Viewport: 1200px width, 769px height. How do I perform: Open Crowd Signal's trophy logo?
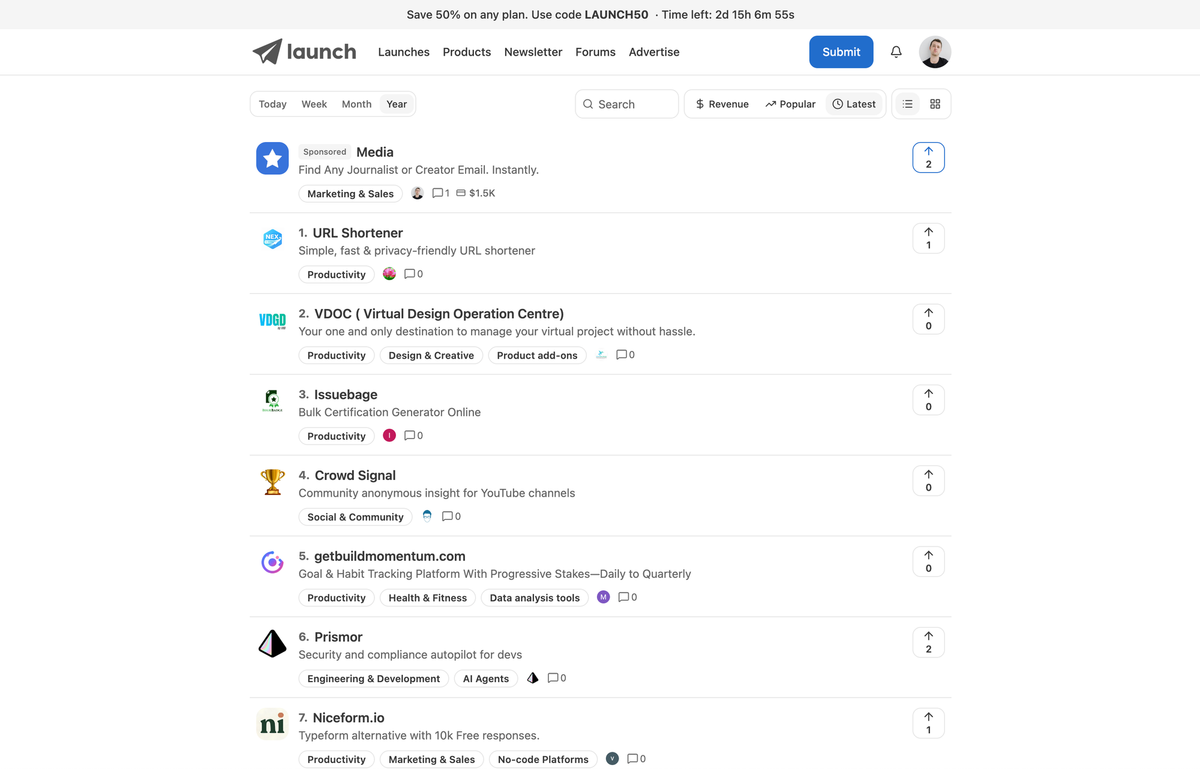[x=272, y=481]
